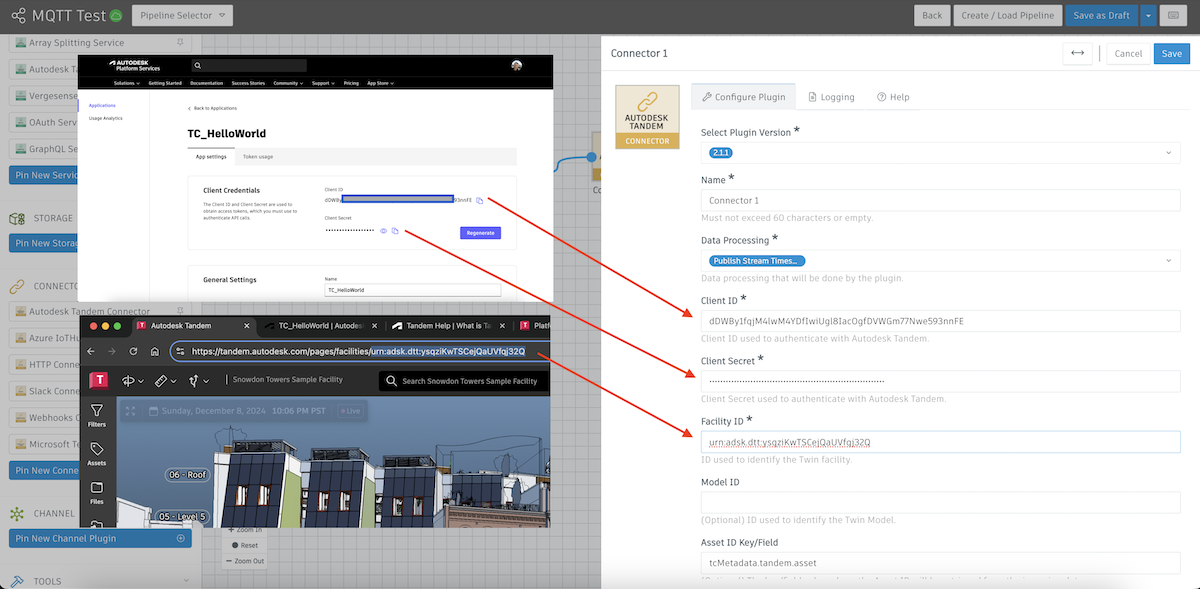Viewport: 1200px width, 589px height.
Task: Click the copy icon next to Client ID in Autodesk Platform Services
Action: point(479,200)
